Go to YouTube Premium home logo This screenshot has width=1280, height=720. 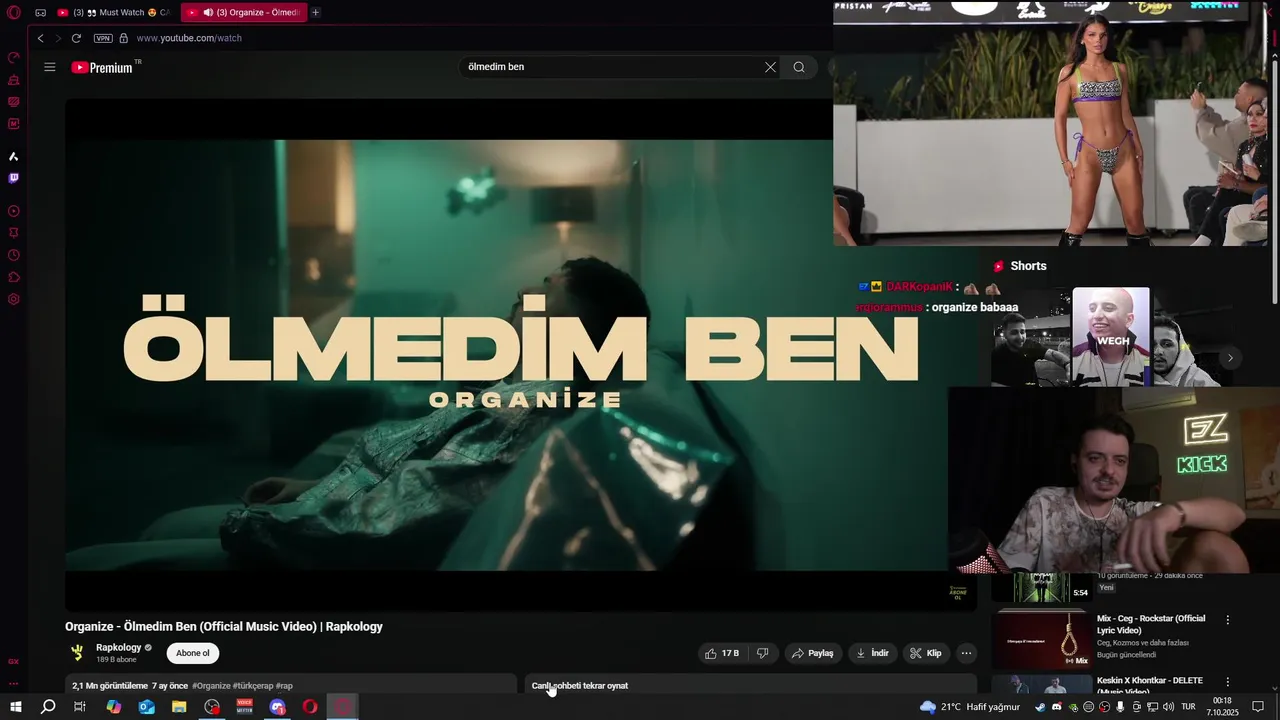coord(102,67)
